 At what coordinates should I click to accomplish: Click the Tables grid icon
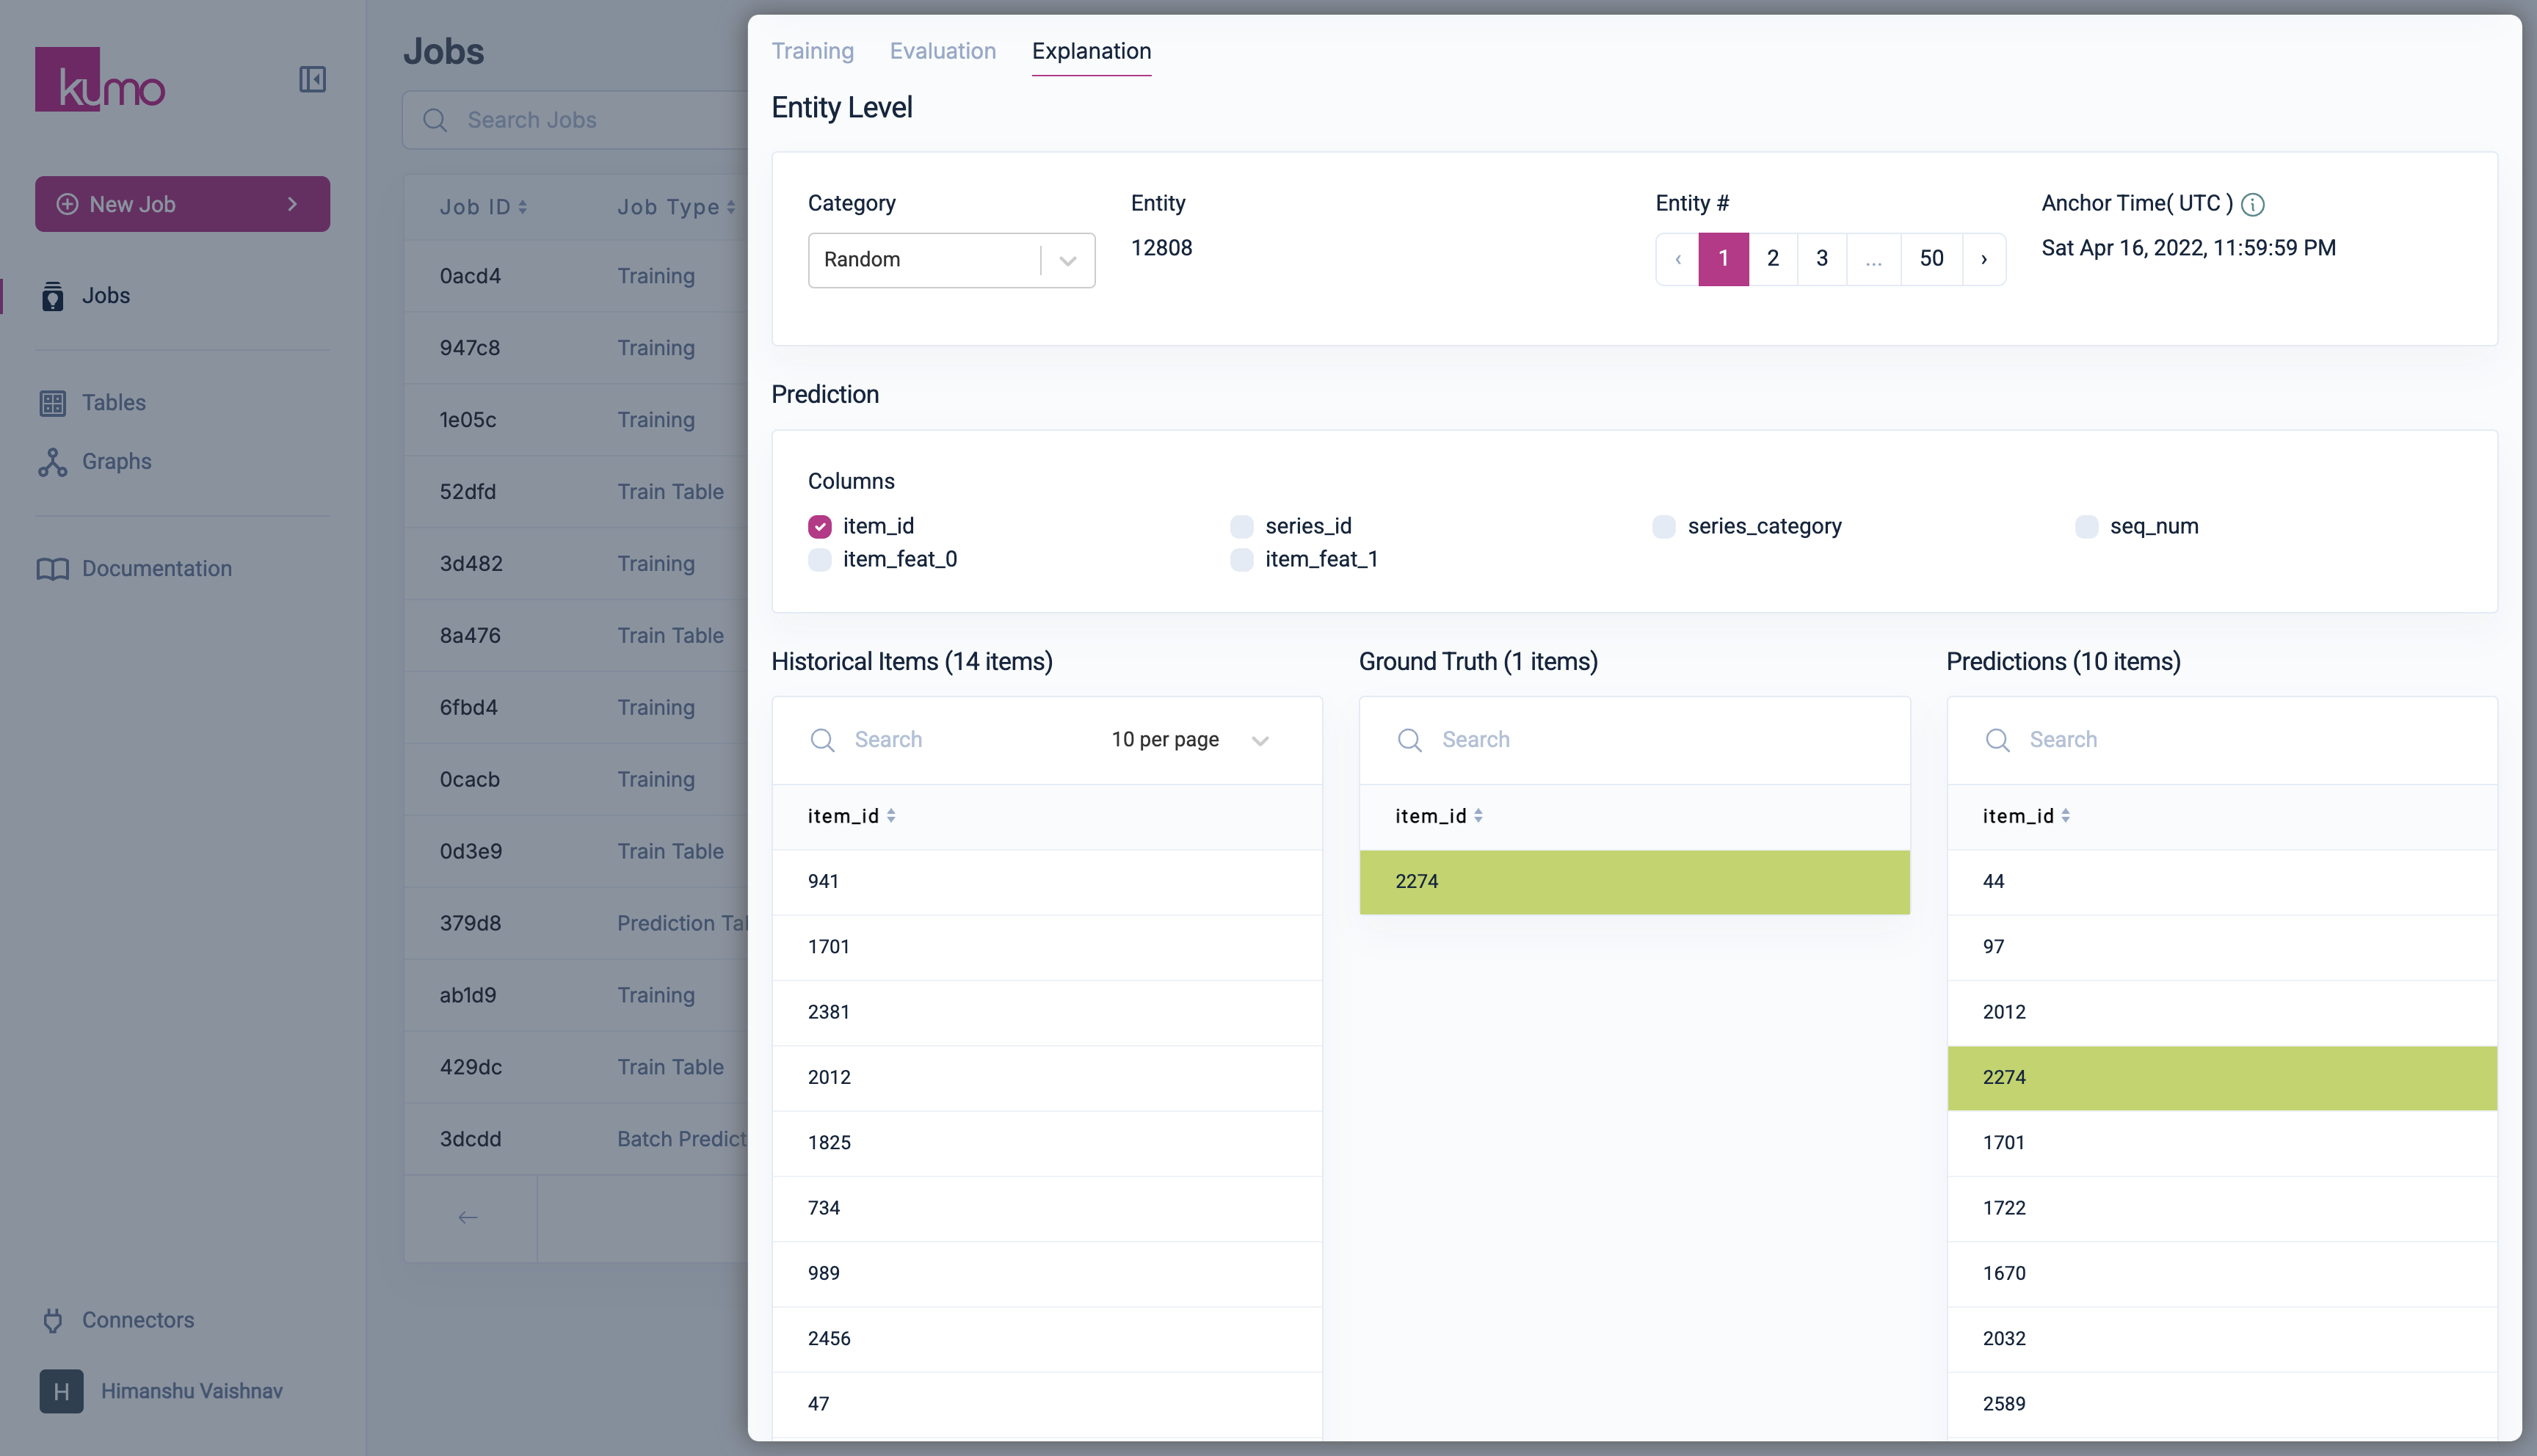52,403
